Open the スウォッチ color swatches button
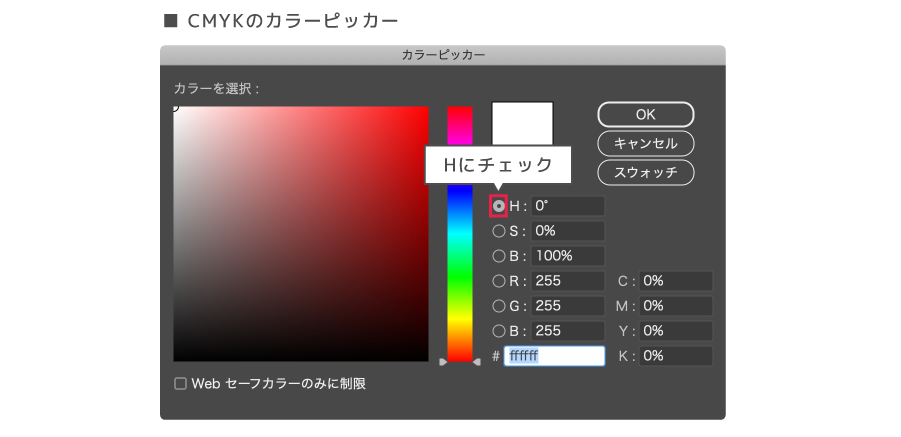Viewport: 901px width, 437px height. click(645, 172)
